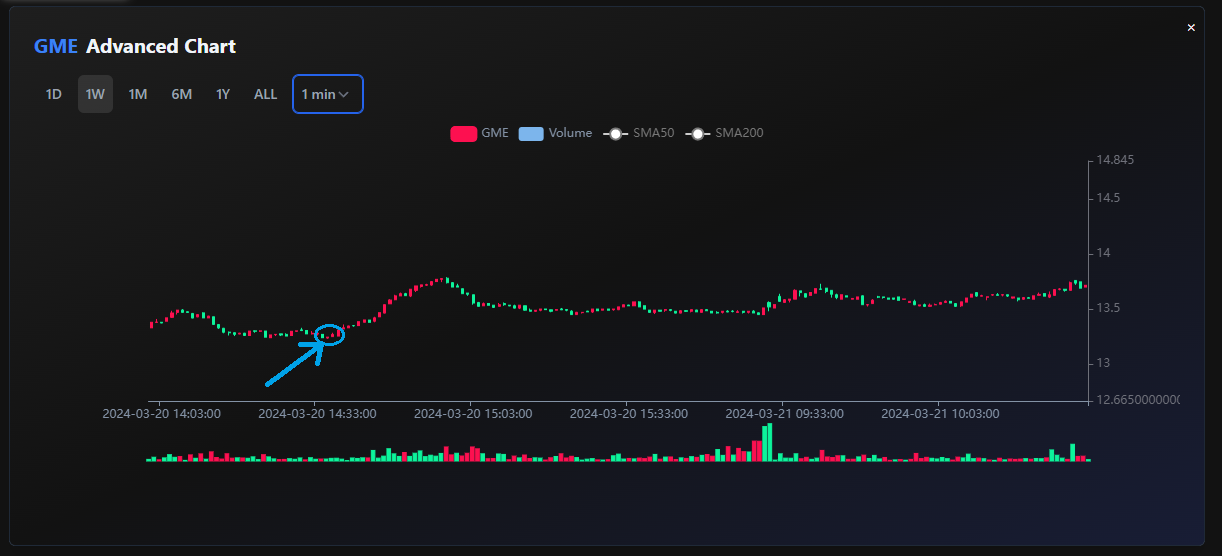Open the 1 min interval dropdown

coord(328,94)
